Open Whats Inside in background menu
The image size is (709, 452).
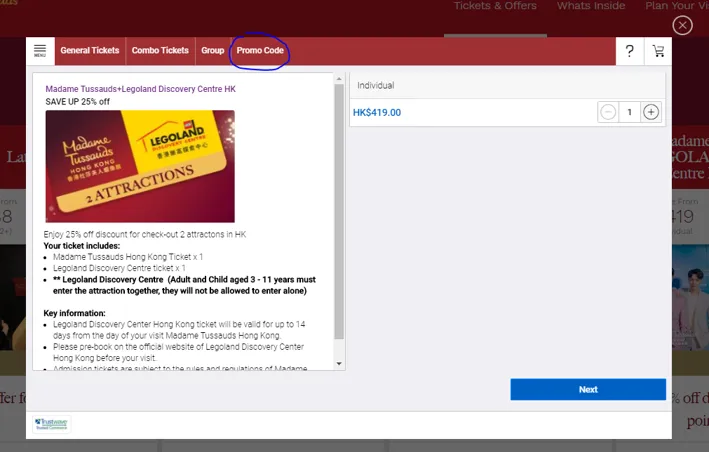[591, 6]
